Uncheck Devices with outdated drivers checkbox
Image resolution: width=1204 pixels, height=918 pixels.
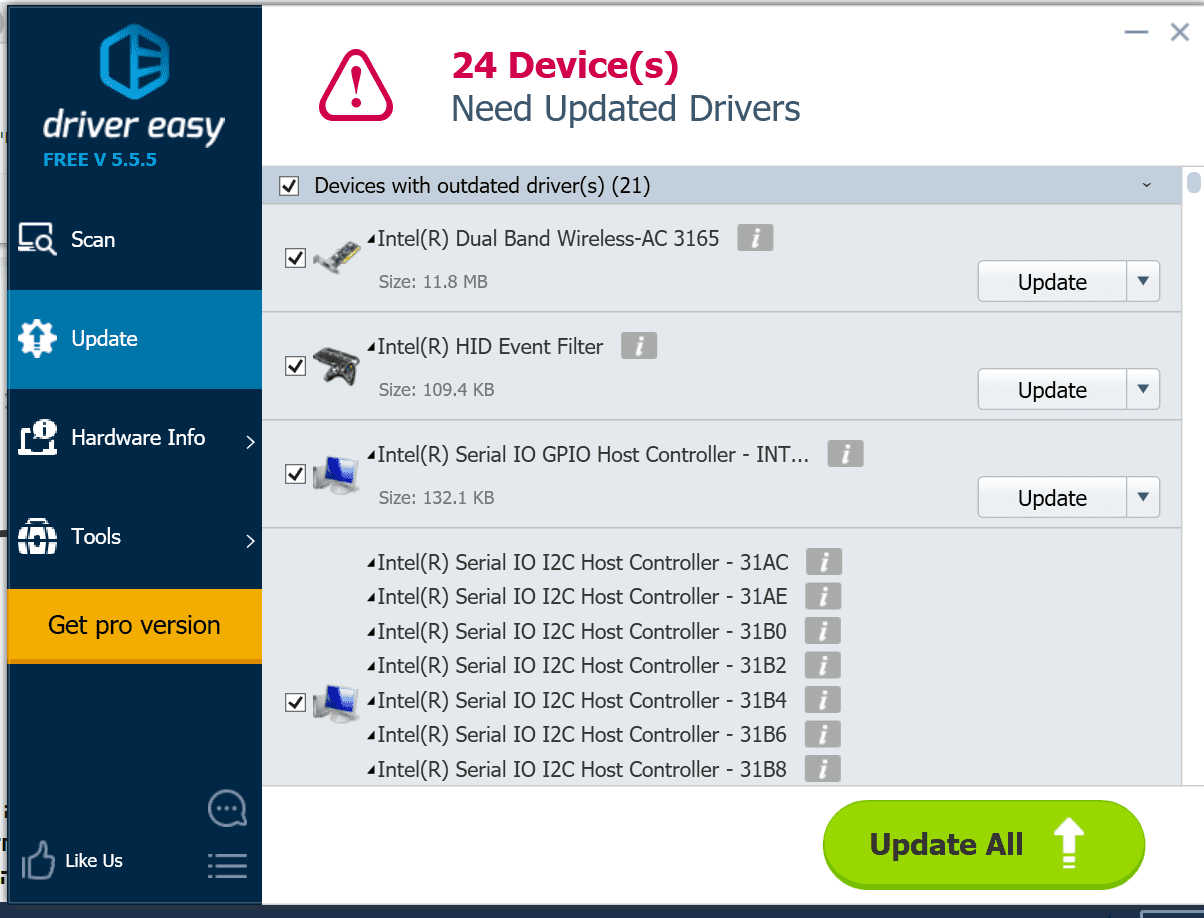(x=289, y=186)
